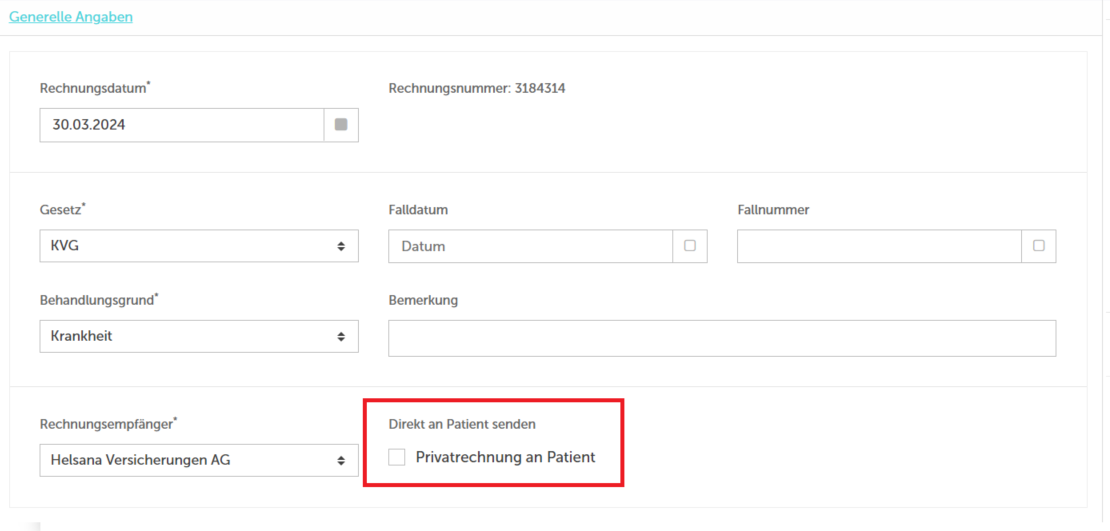
Task: Open the Rechnungsempfänger dropdown
Action: point(199,460)
